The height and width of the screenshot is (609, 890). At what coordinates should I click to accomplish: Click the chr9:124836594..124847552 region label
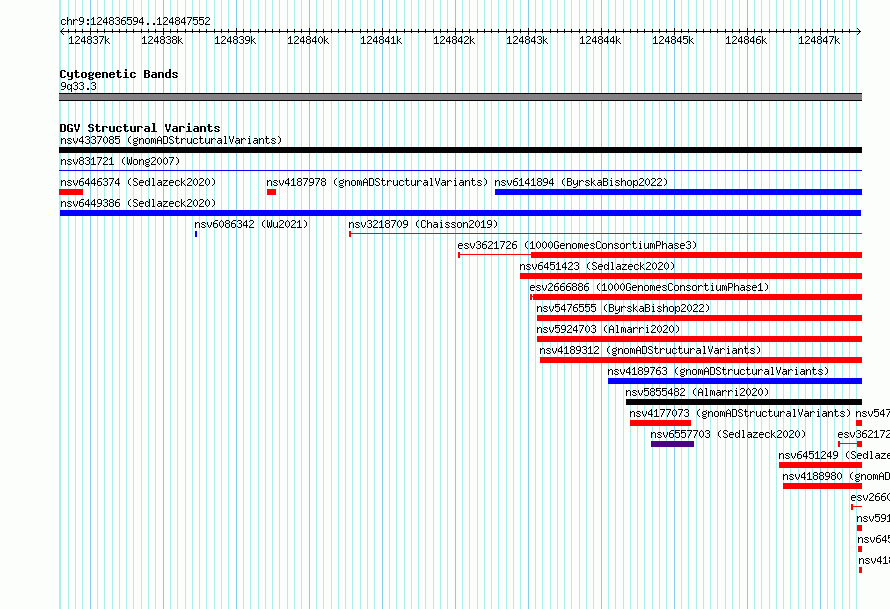pos(135,21)
